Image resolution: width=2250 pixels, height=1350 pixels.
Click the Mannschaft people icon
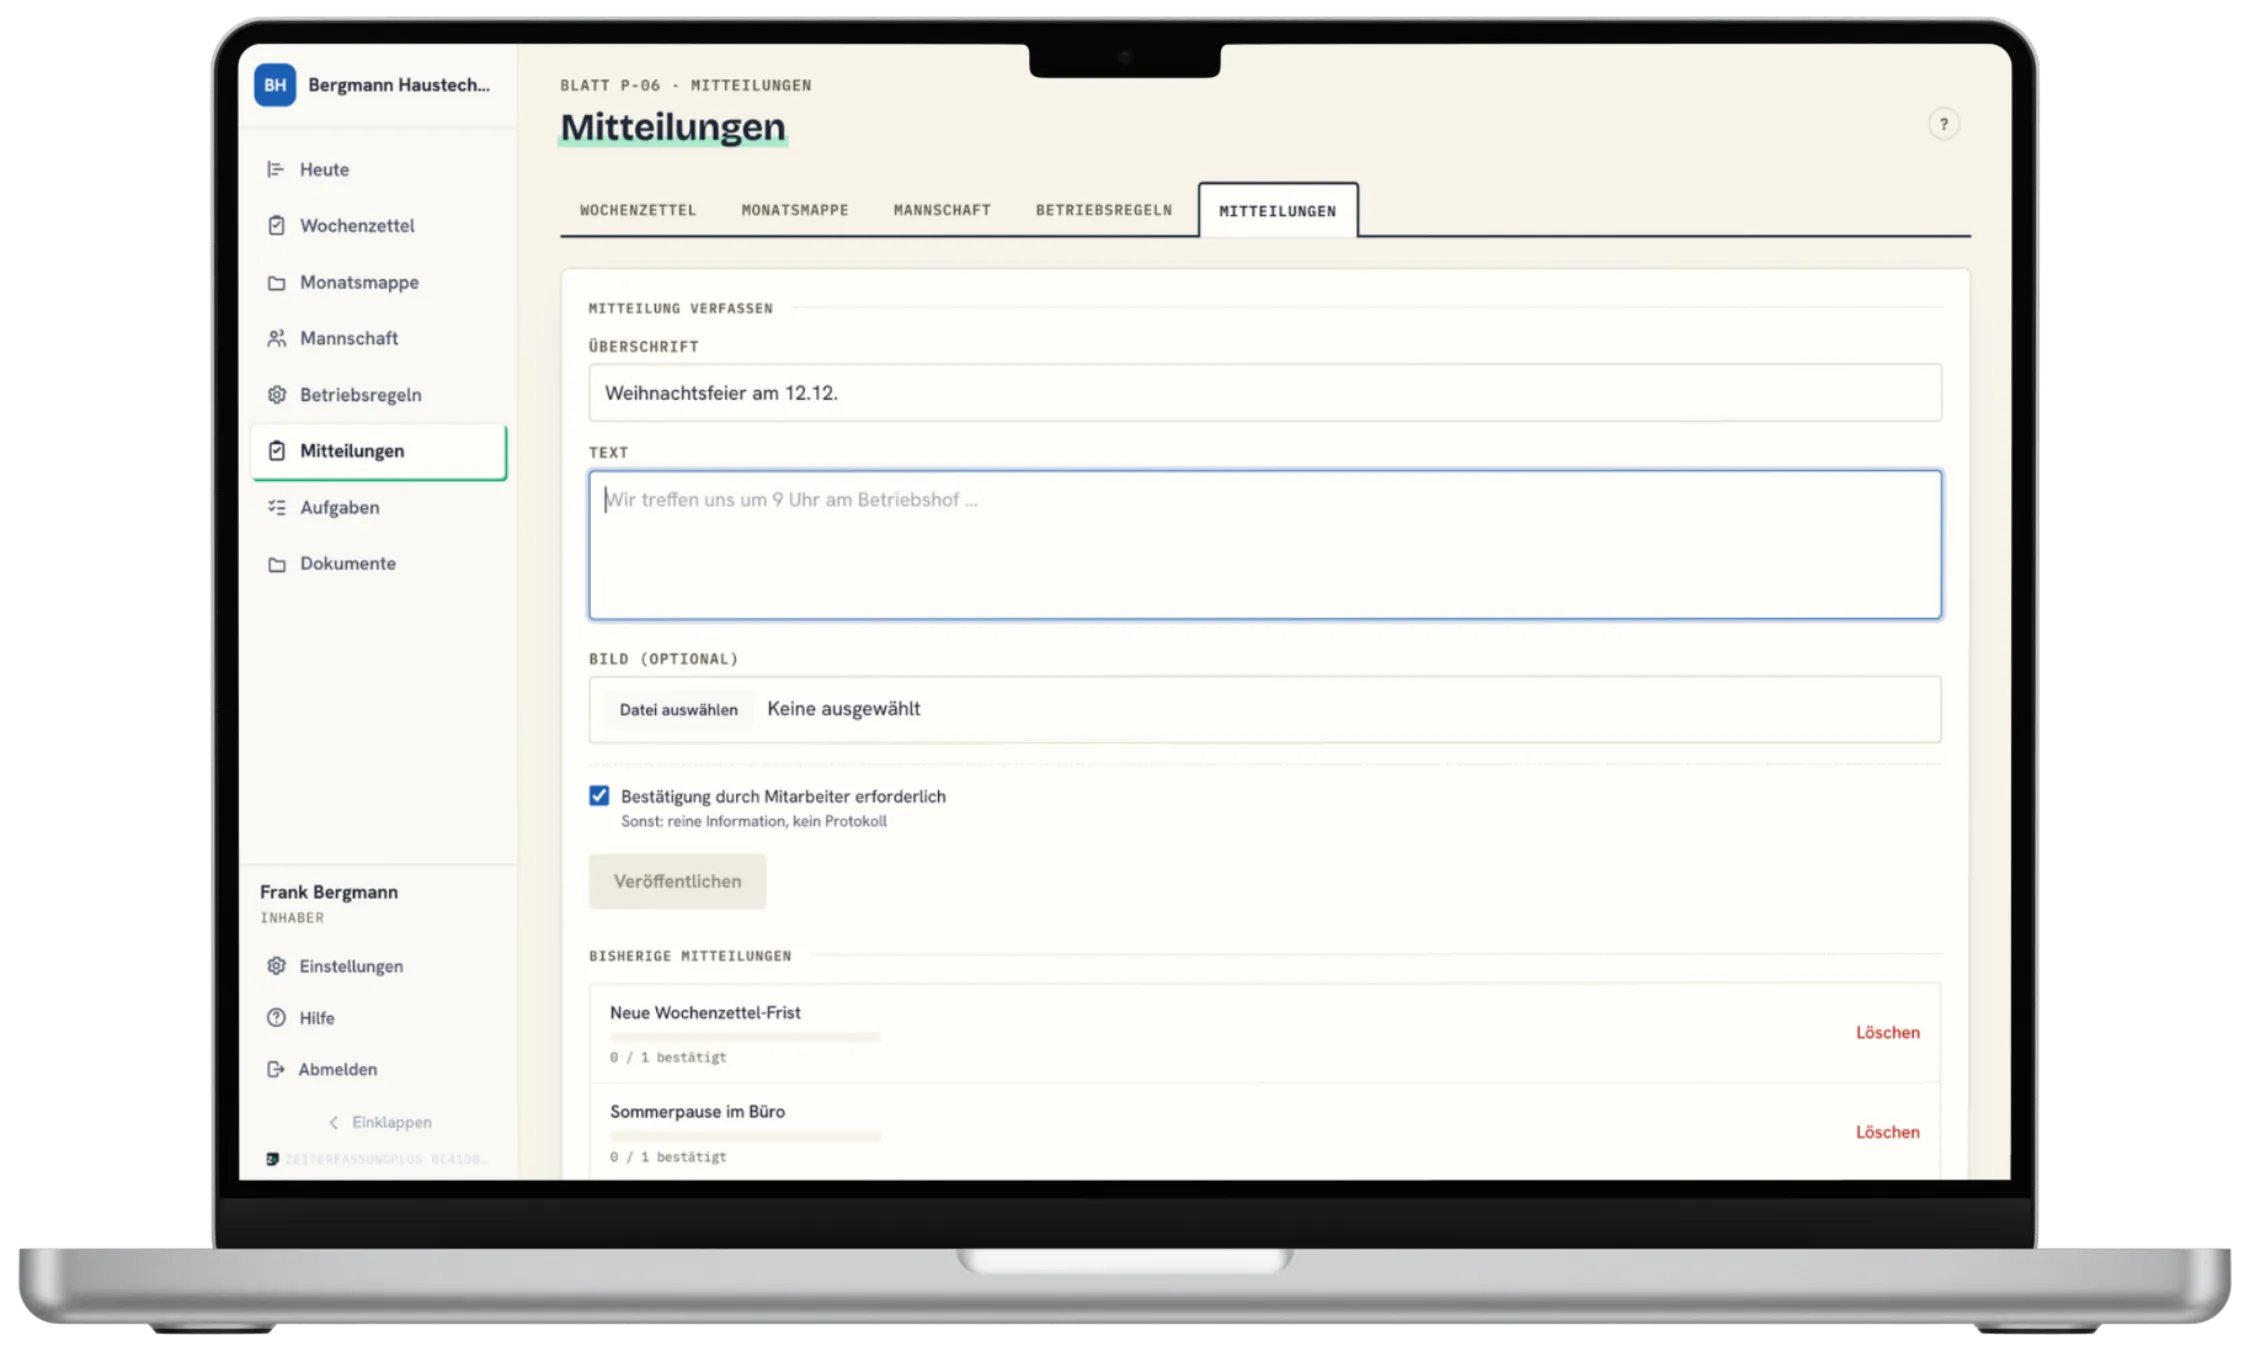pyautogui.click(x=276, y=339)
